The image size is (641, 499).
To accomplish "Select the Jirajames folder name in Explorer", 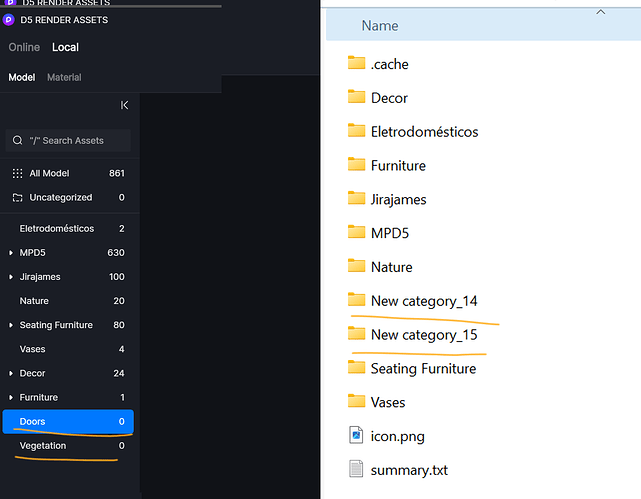I will [399, 199].
